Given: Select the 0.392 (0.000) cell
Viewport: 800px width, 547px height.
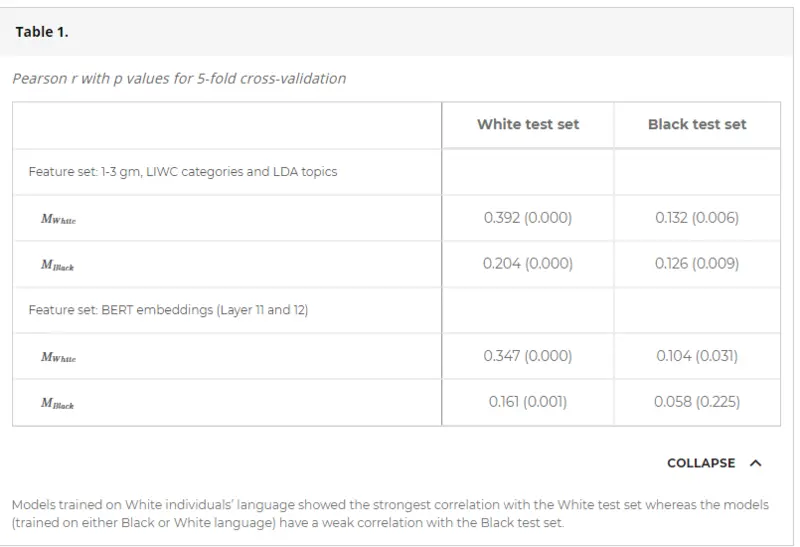Looking at the screenshot, I should point(528,218).
